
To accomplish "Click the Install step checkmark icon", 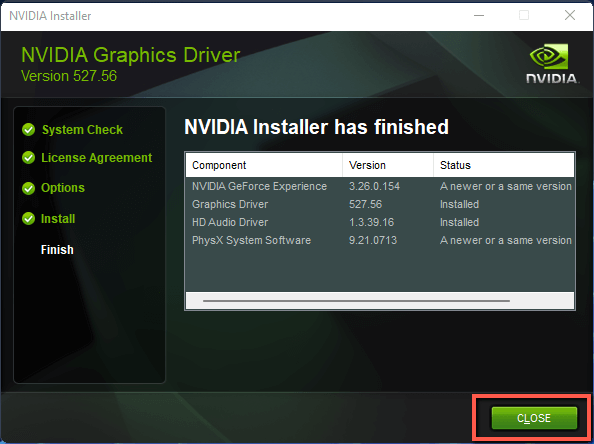I will (28, 219).
